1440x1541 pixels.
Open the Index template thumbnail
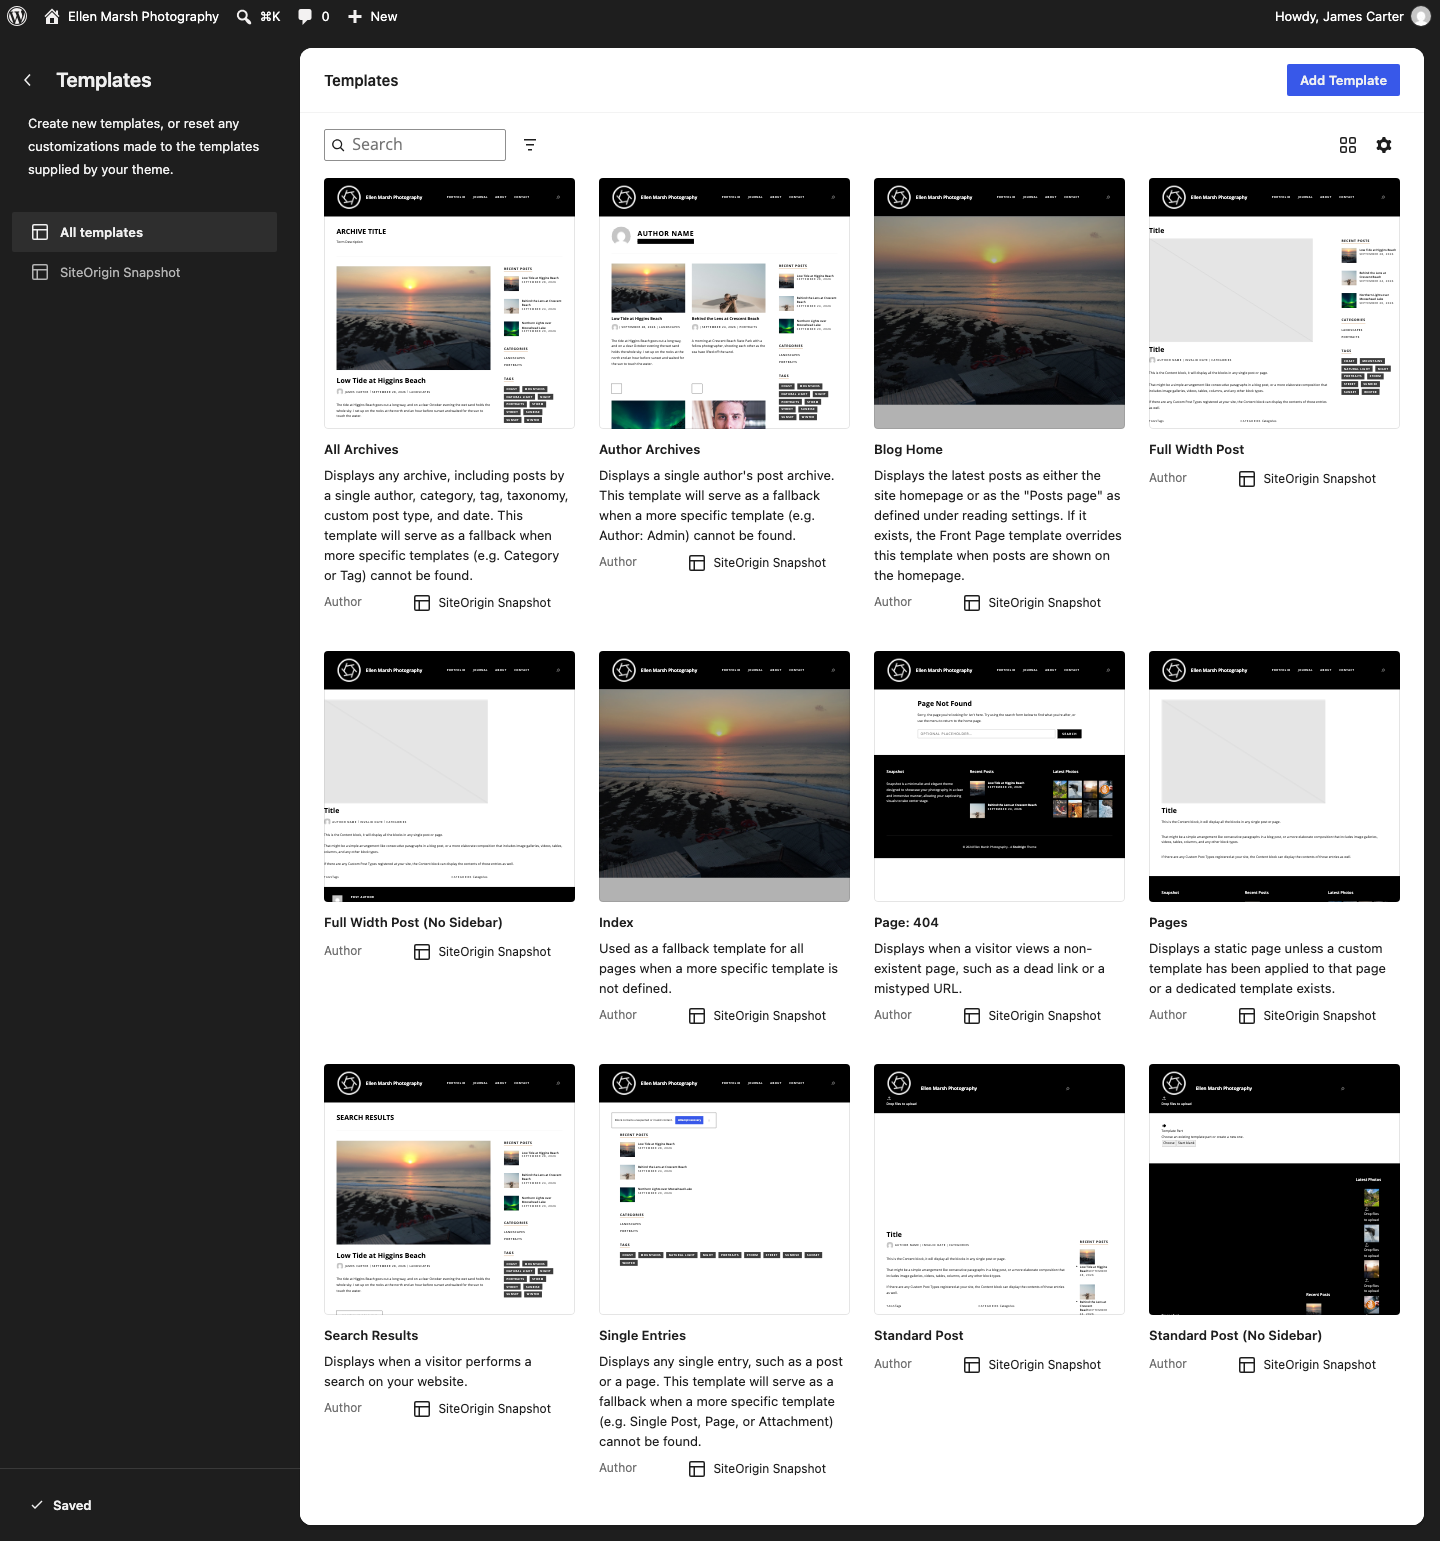(724, 776)
